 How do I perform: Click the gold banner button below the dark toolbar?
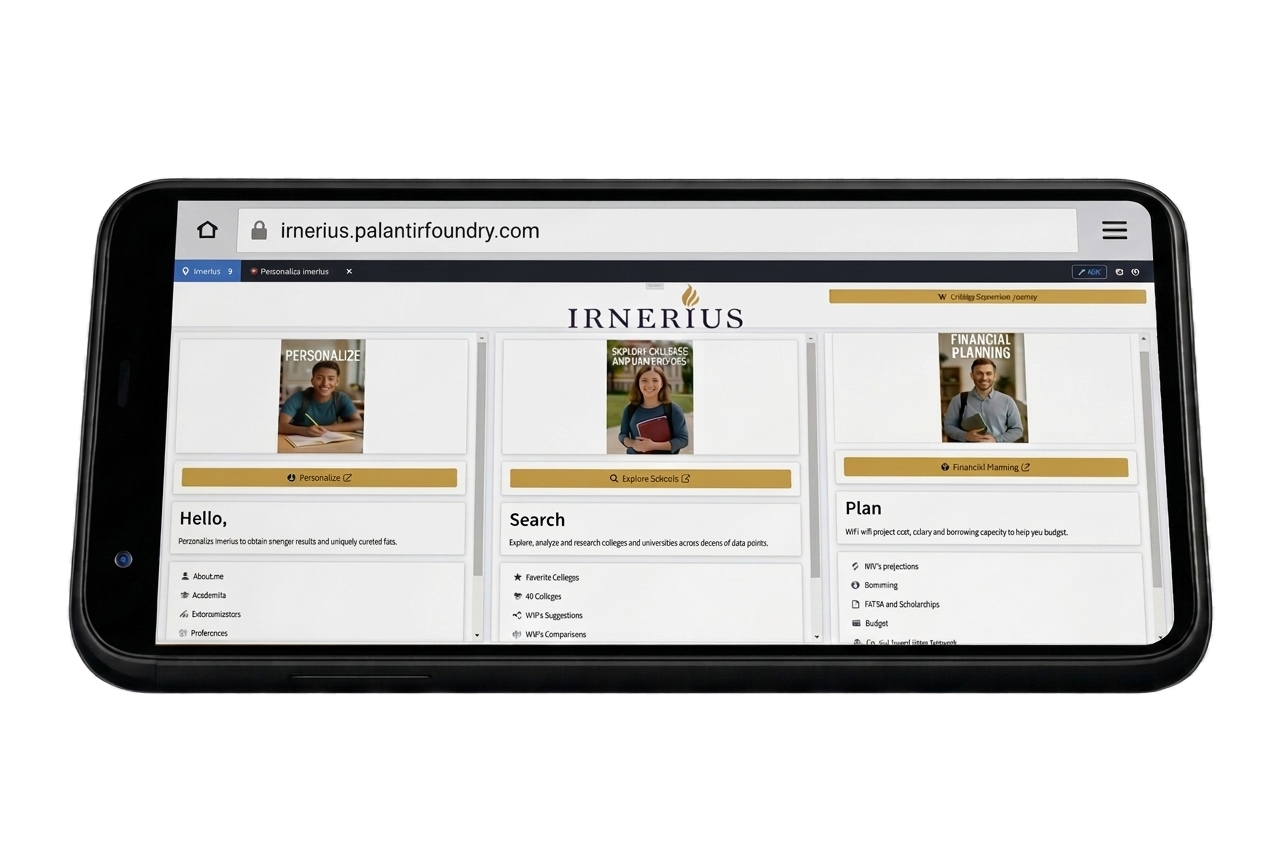coord(987,297)
